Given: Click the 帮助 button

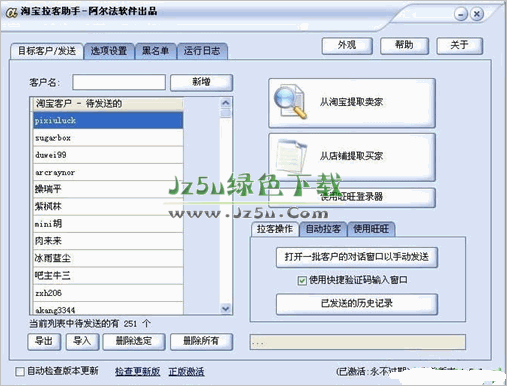Looking at the screenshot, I should click(x=404, y=45).
